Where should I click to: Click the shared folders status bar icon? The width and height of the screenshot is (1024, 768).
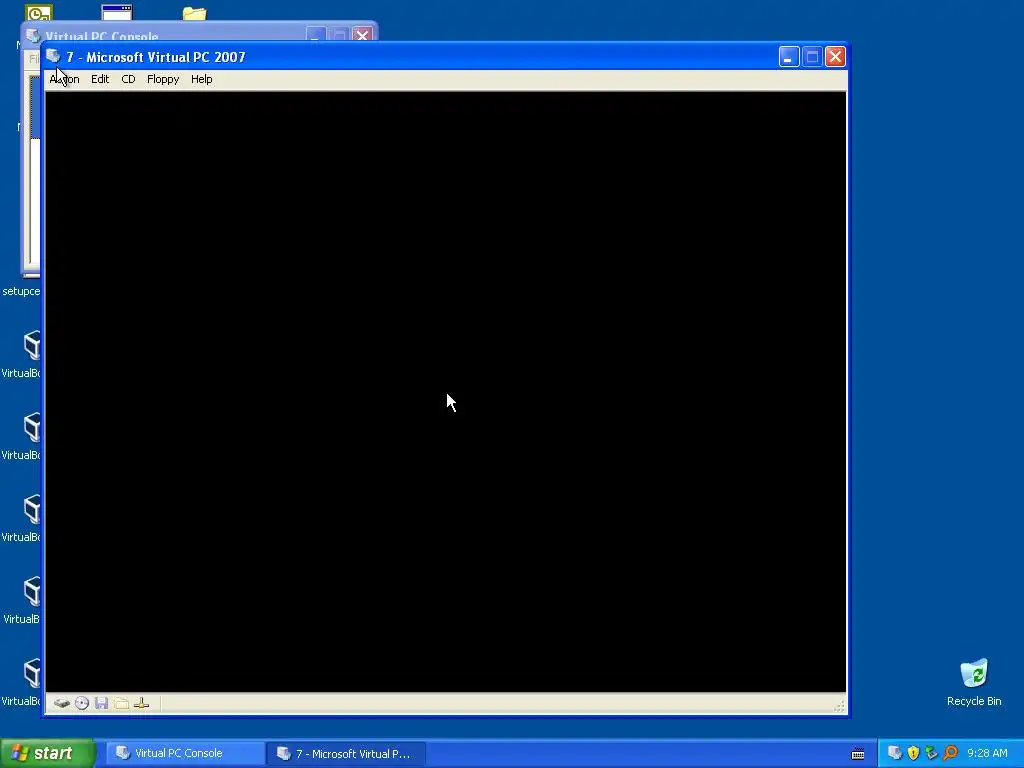click(x=121, y=703)
